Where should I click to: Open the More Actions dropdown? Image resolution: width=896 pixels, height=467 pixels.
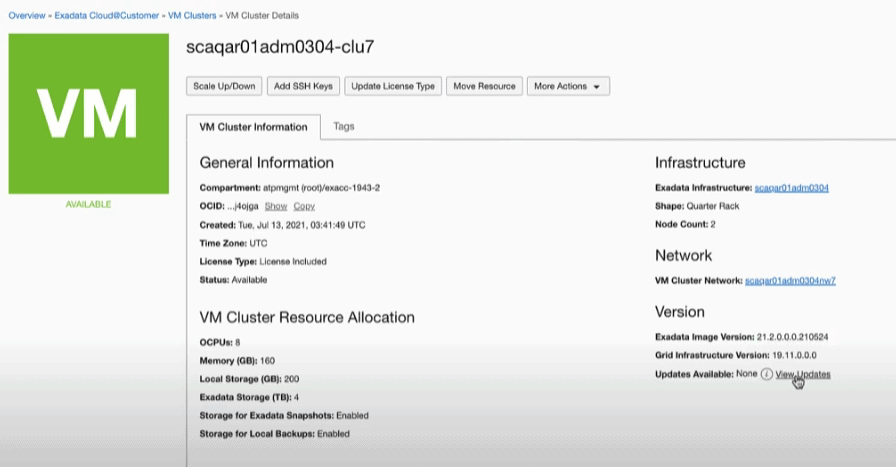[567, 86]
